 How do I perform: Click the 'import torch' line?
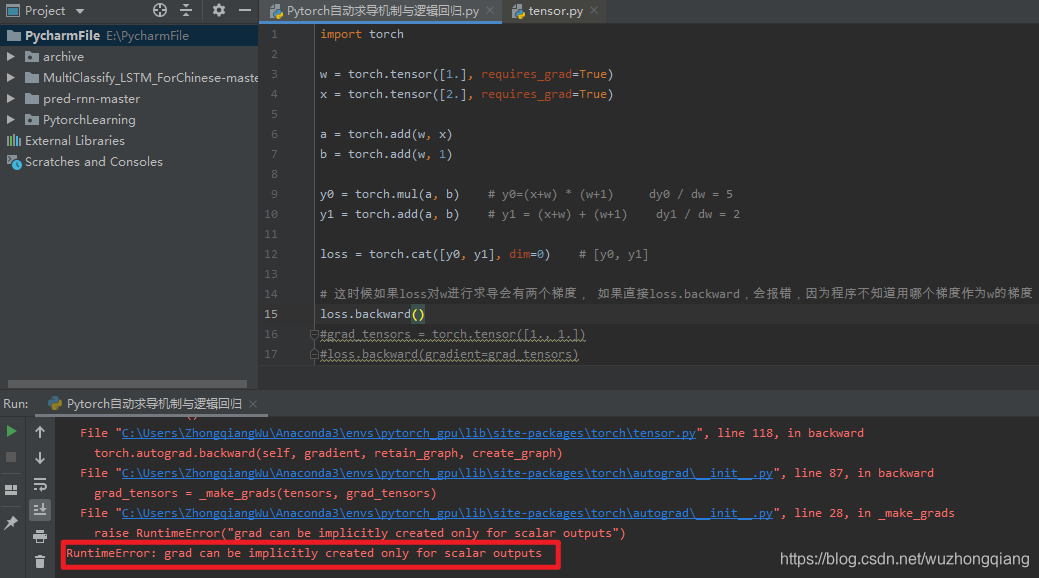click(362, 34)
